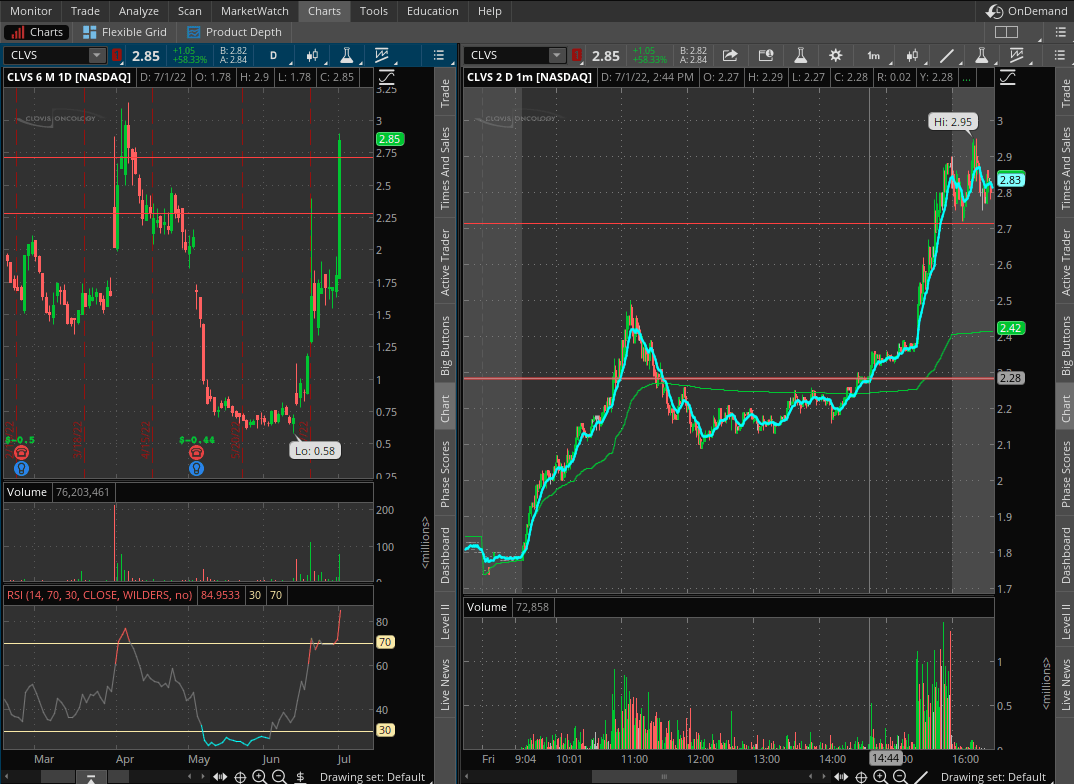Click right chart share icon
This screenshot has width=1074, height=784.
[x=730, y=55]
